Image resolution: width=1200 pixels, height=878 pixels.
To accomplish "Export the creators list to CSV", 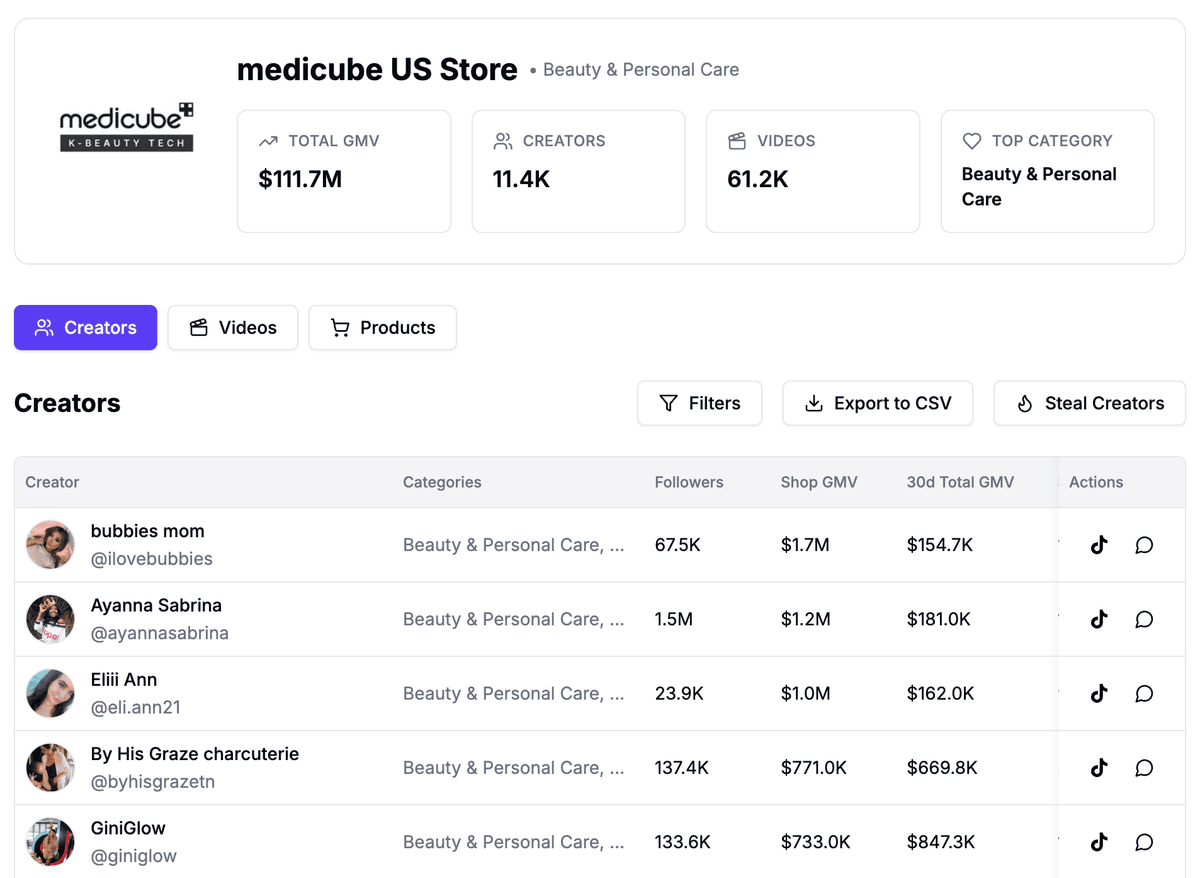I will coord(877,403).
